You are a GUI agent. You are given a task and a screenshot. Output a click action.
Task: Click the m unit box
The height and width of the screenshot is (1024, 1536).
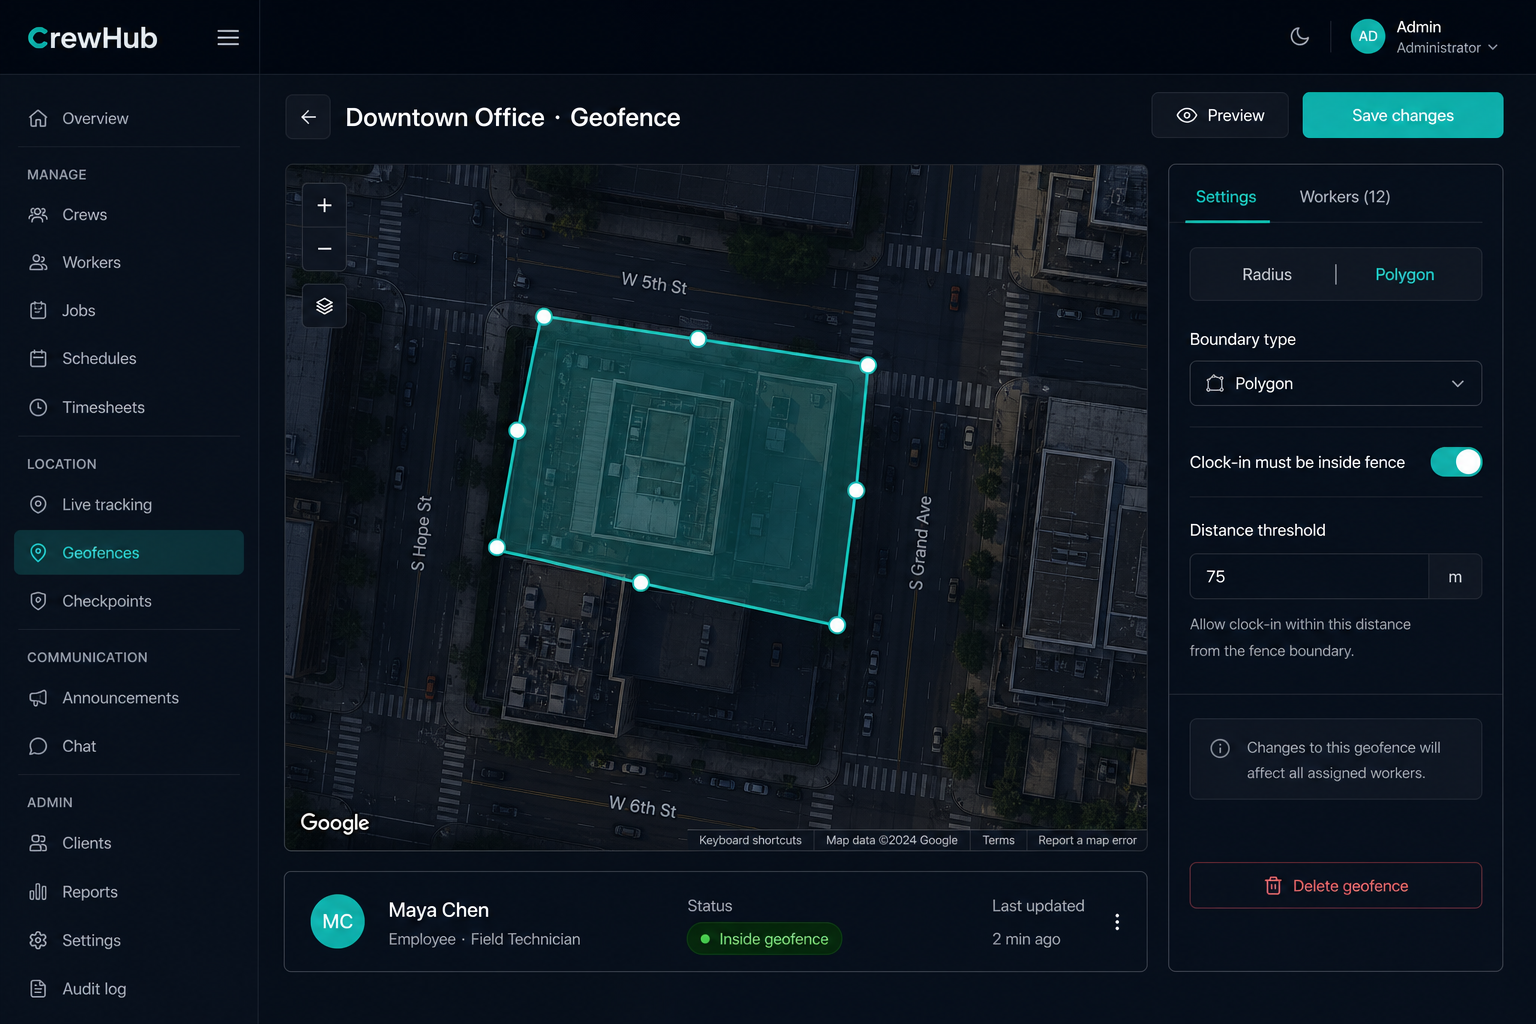[1455, 577]
